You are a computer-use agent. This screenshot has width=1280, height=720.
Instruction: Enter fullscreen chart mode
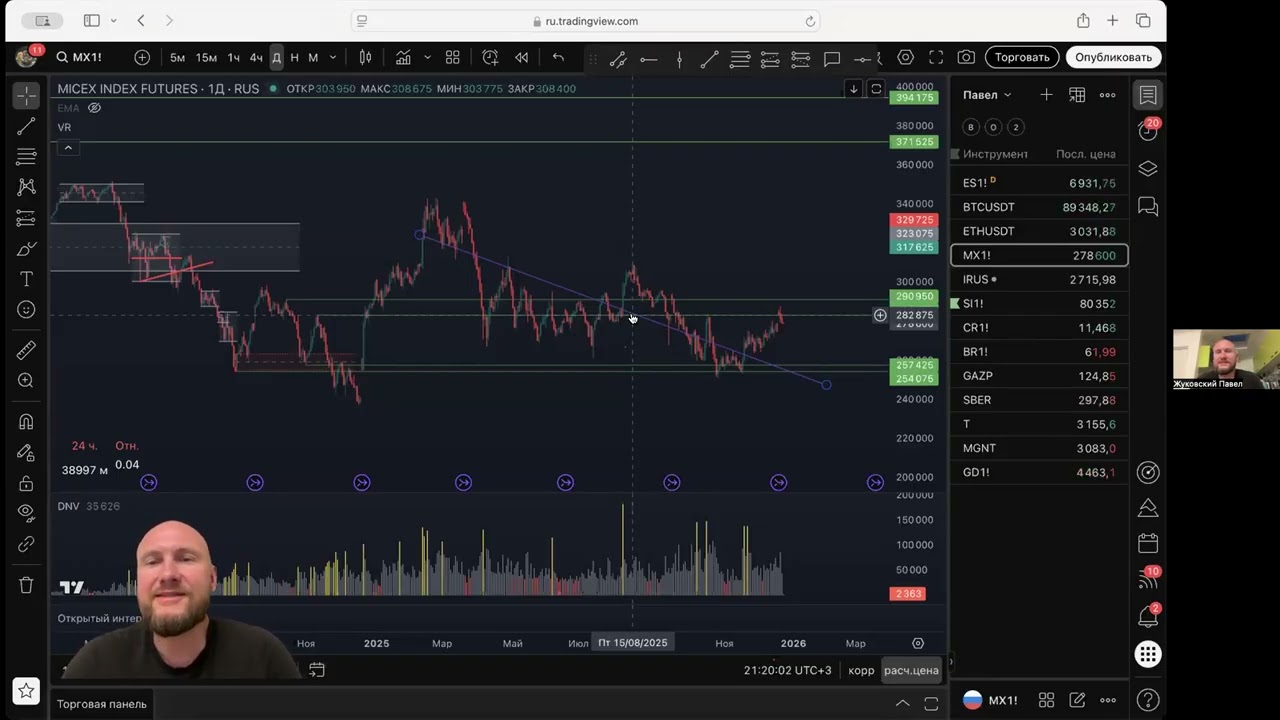936,57
